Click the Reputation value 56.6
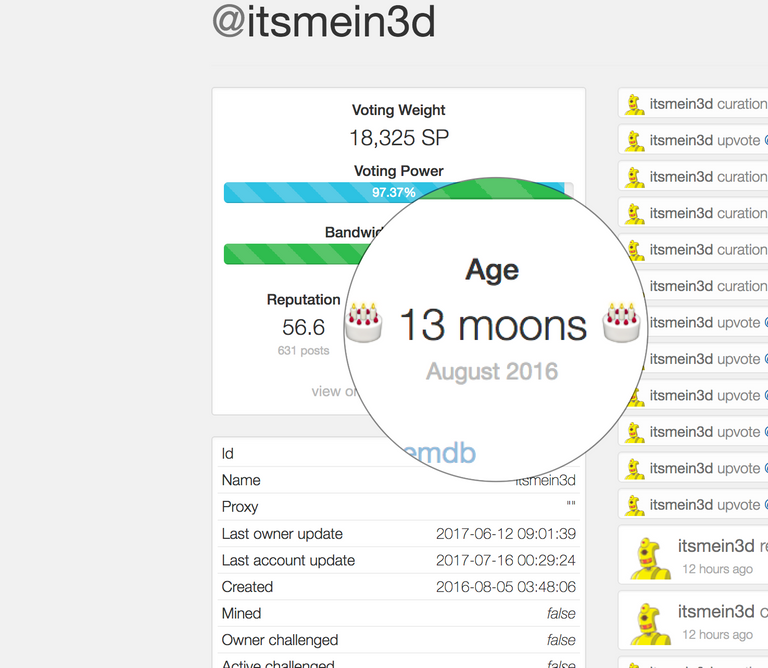Image resolution: width=768 pixels, height=668 pixels. click(303, 327)
